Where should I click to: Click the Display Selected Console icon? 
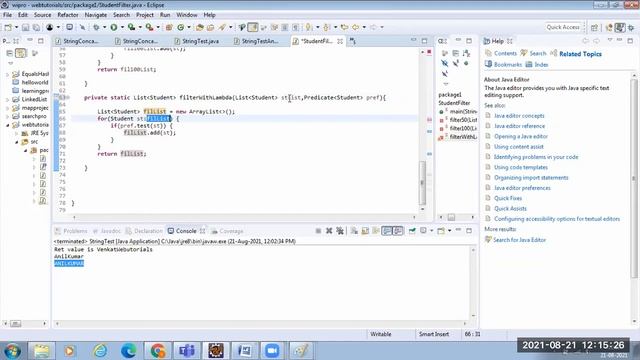pos(424,231)
